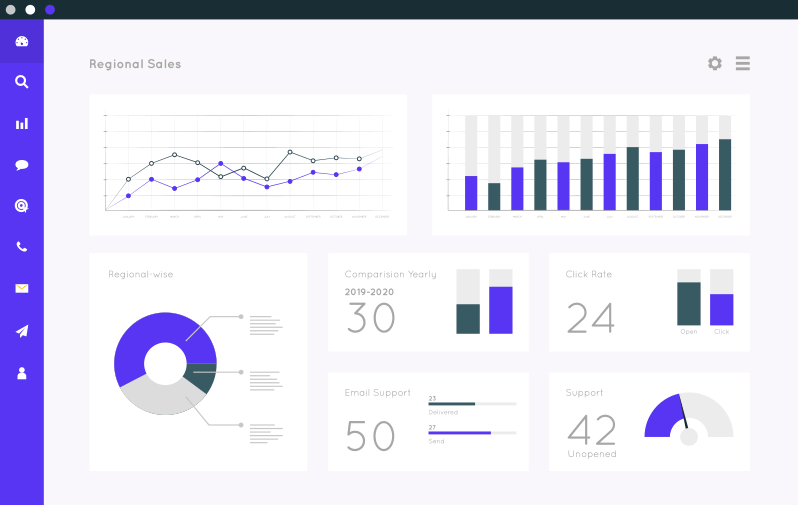798x505 pixels.
Task: Open settings gear next to Regional Sales
Action: (714, 63)
